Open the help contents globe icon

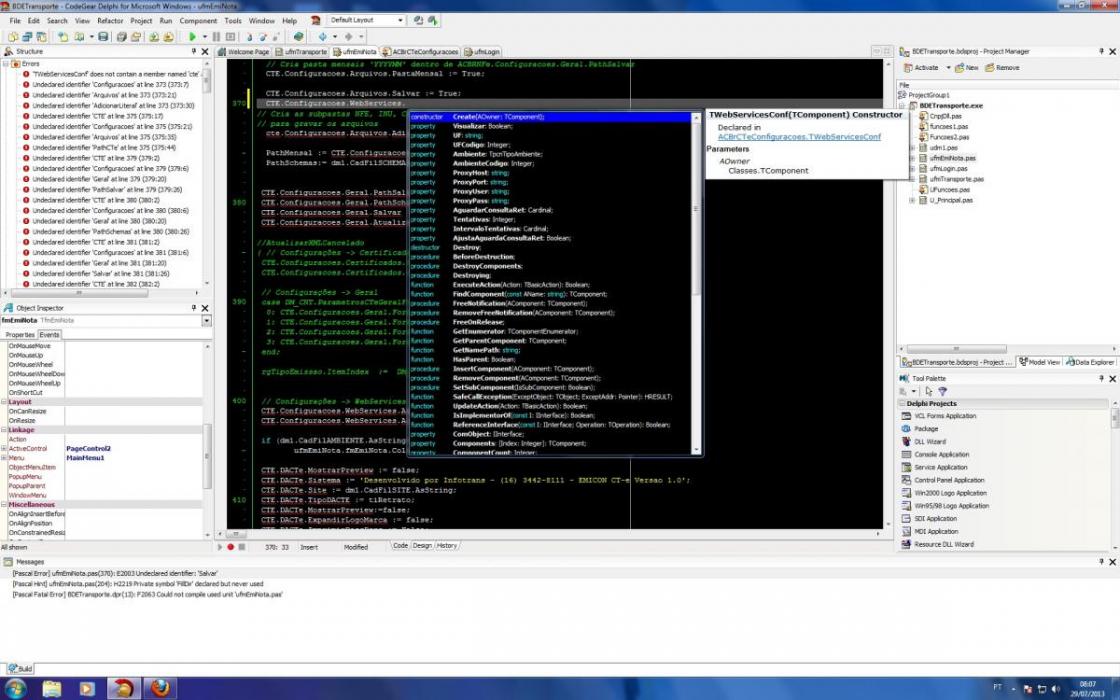point(298,36)
